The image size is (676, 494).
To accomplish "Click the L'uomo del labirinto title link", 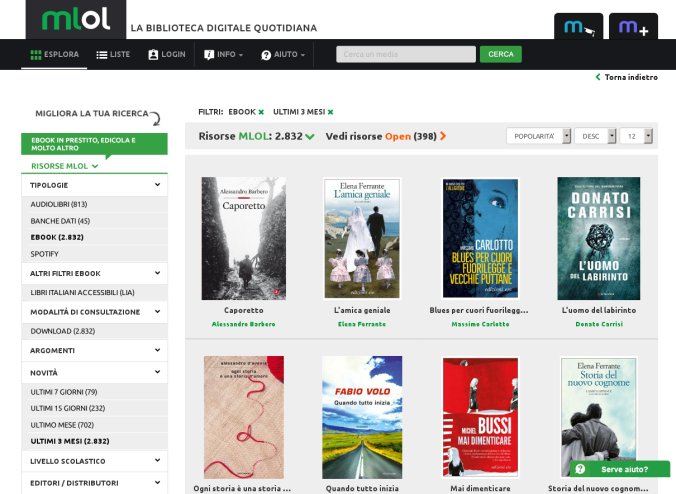I will (x=599, y=310).
